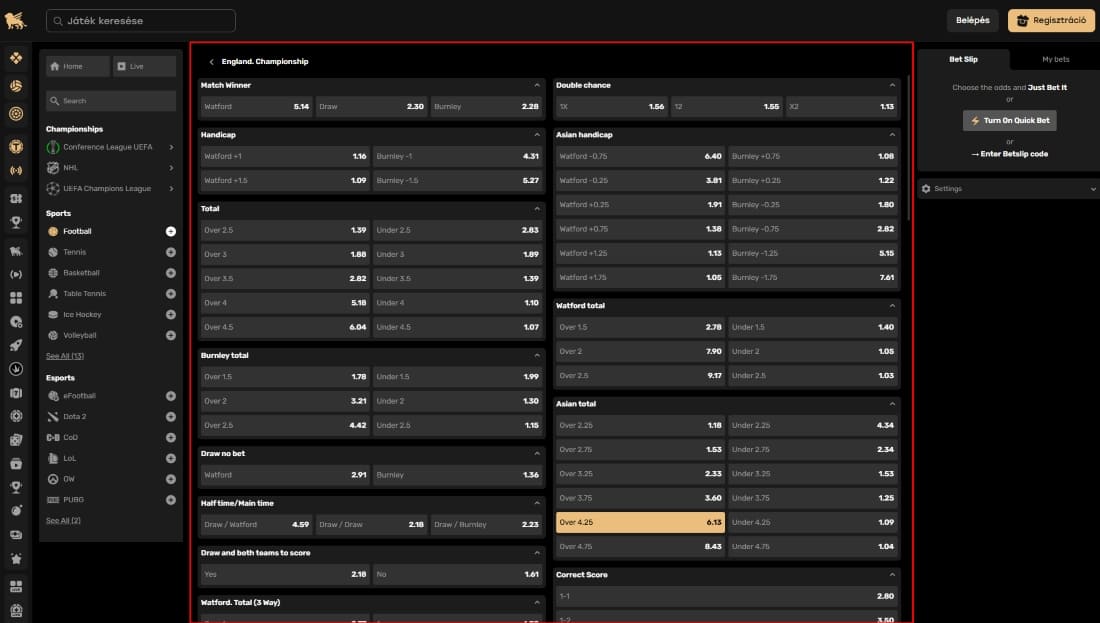Screen dimensions: 1100x623
Task: Click the eFootball esports icon
Action: pos(53,396)
